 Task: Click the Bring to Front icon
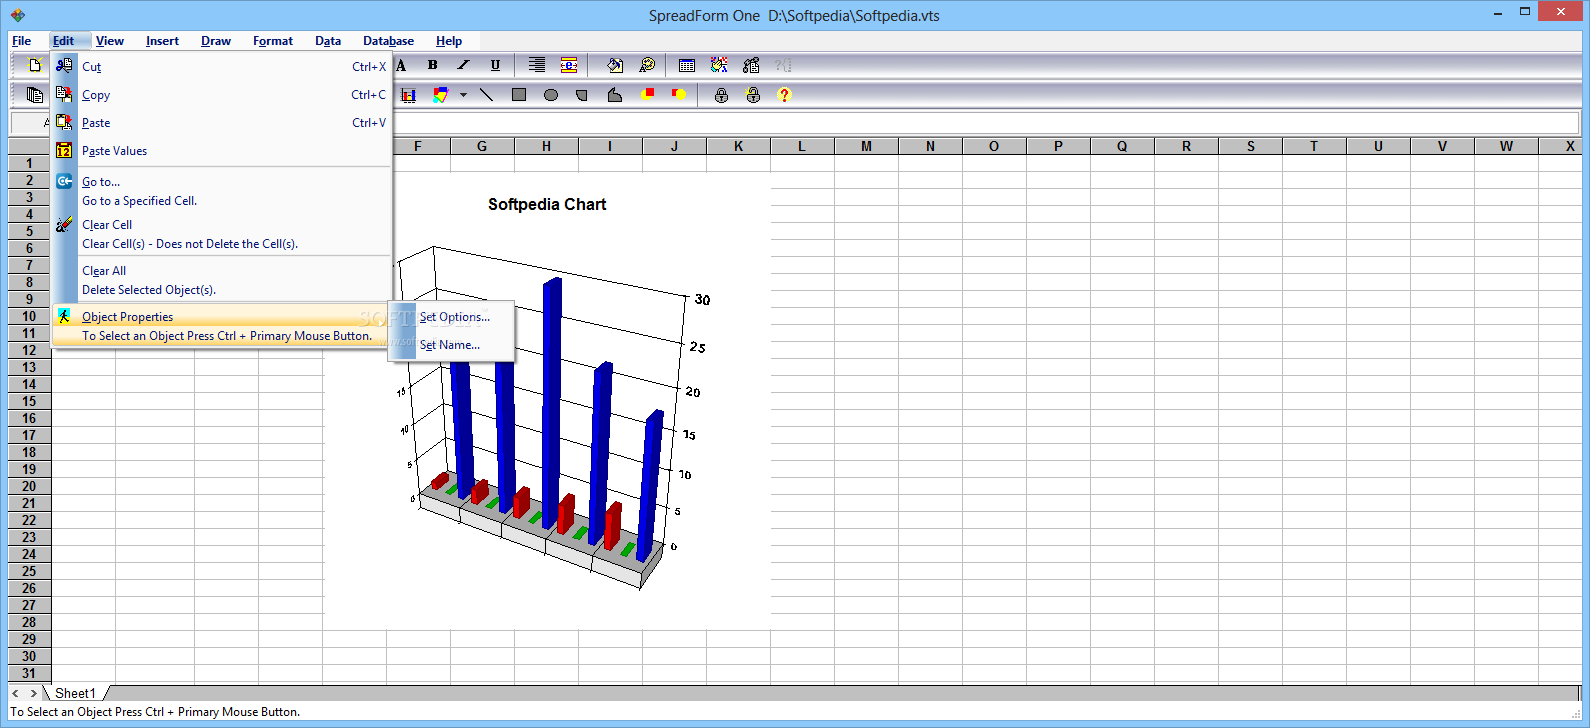click(647, 95)
